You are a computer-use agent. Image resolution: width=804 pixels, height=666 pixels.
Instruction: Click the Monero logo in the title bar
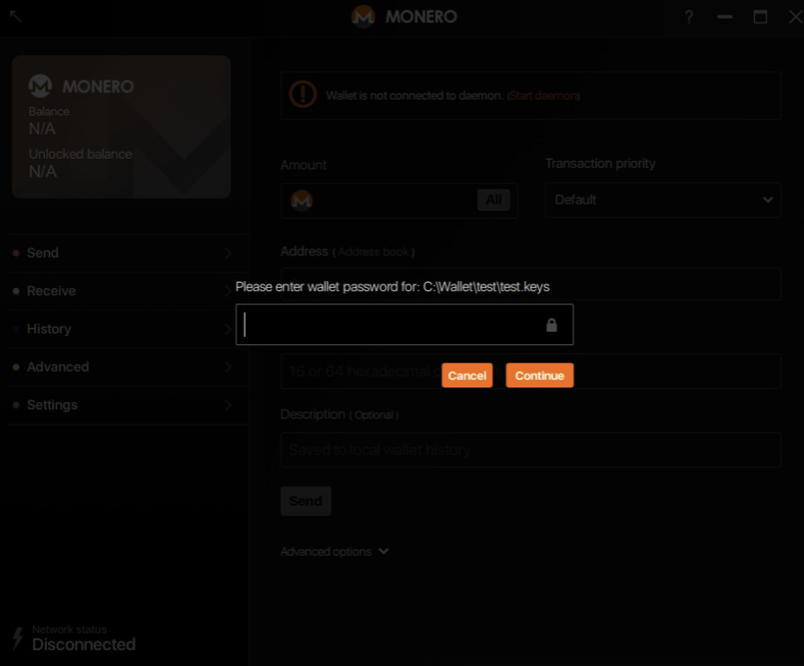tap(359, 16)
